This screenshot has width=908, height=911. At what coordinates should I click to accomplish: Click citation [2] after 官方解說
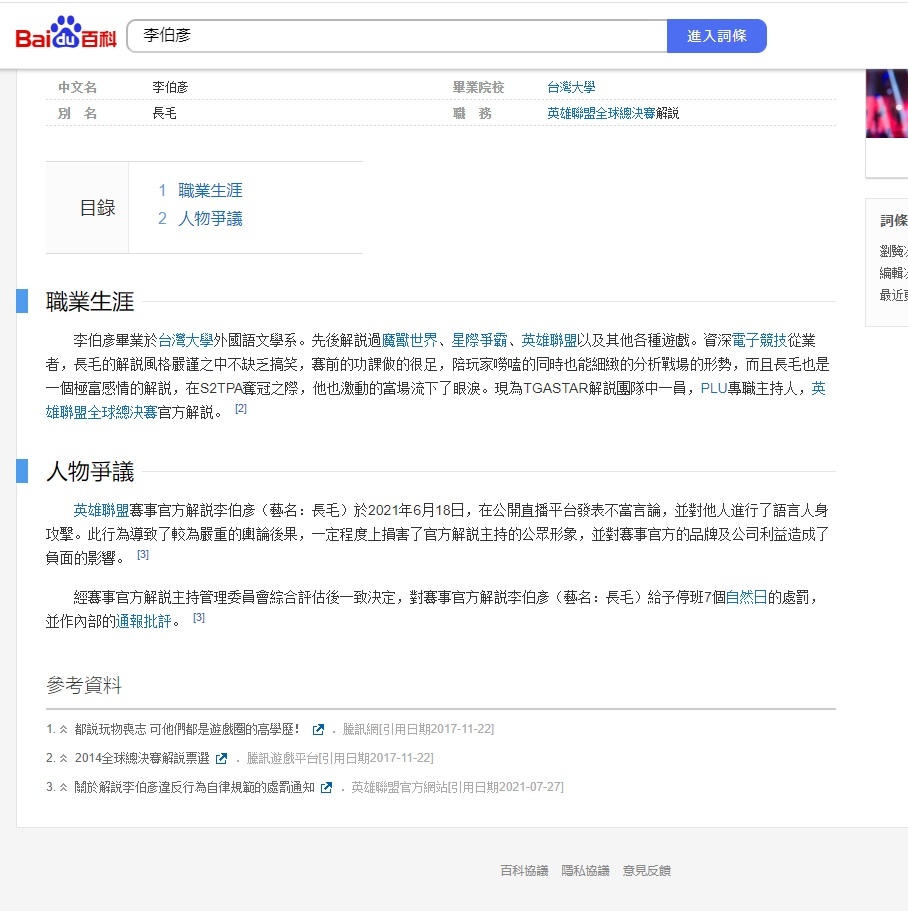tap(241, 409)
